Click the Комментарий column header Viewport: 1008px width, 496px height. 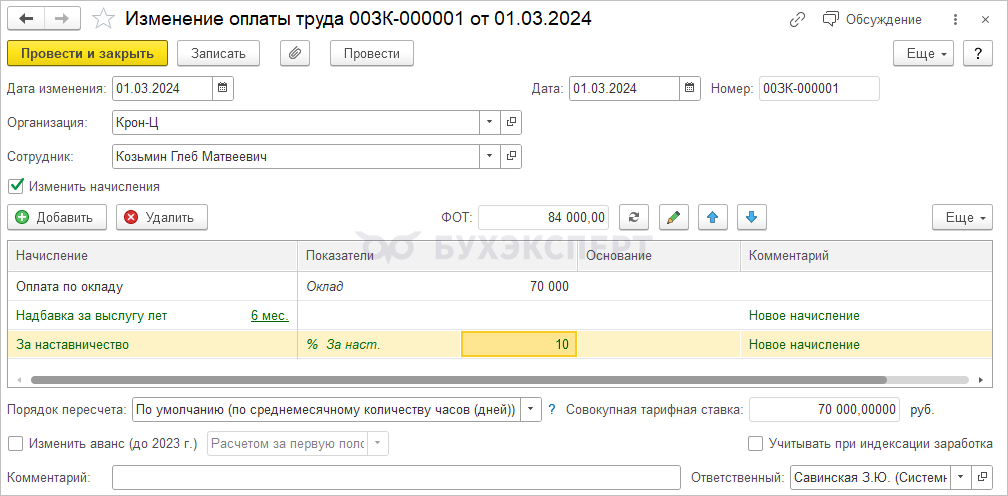(865, 256)
